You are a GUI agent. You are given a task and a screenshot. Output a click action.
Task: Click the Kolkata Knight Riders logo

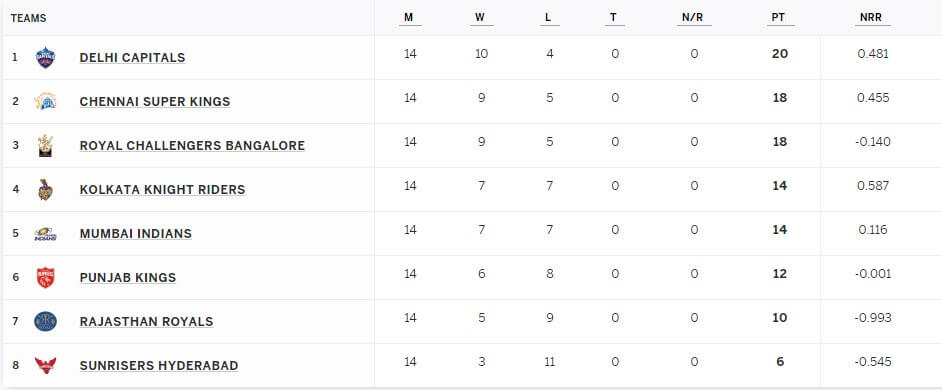pyautogui.click(x=45, y=189)
